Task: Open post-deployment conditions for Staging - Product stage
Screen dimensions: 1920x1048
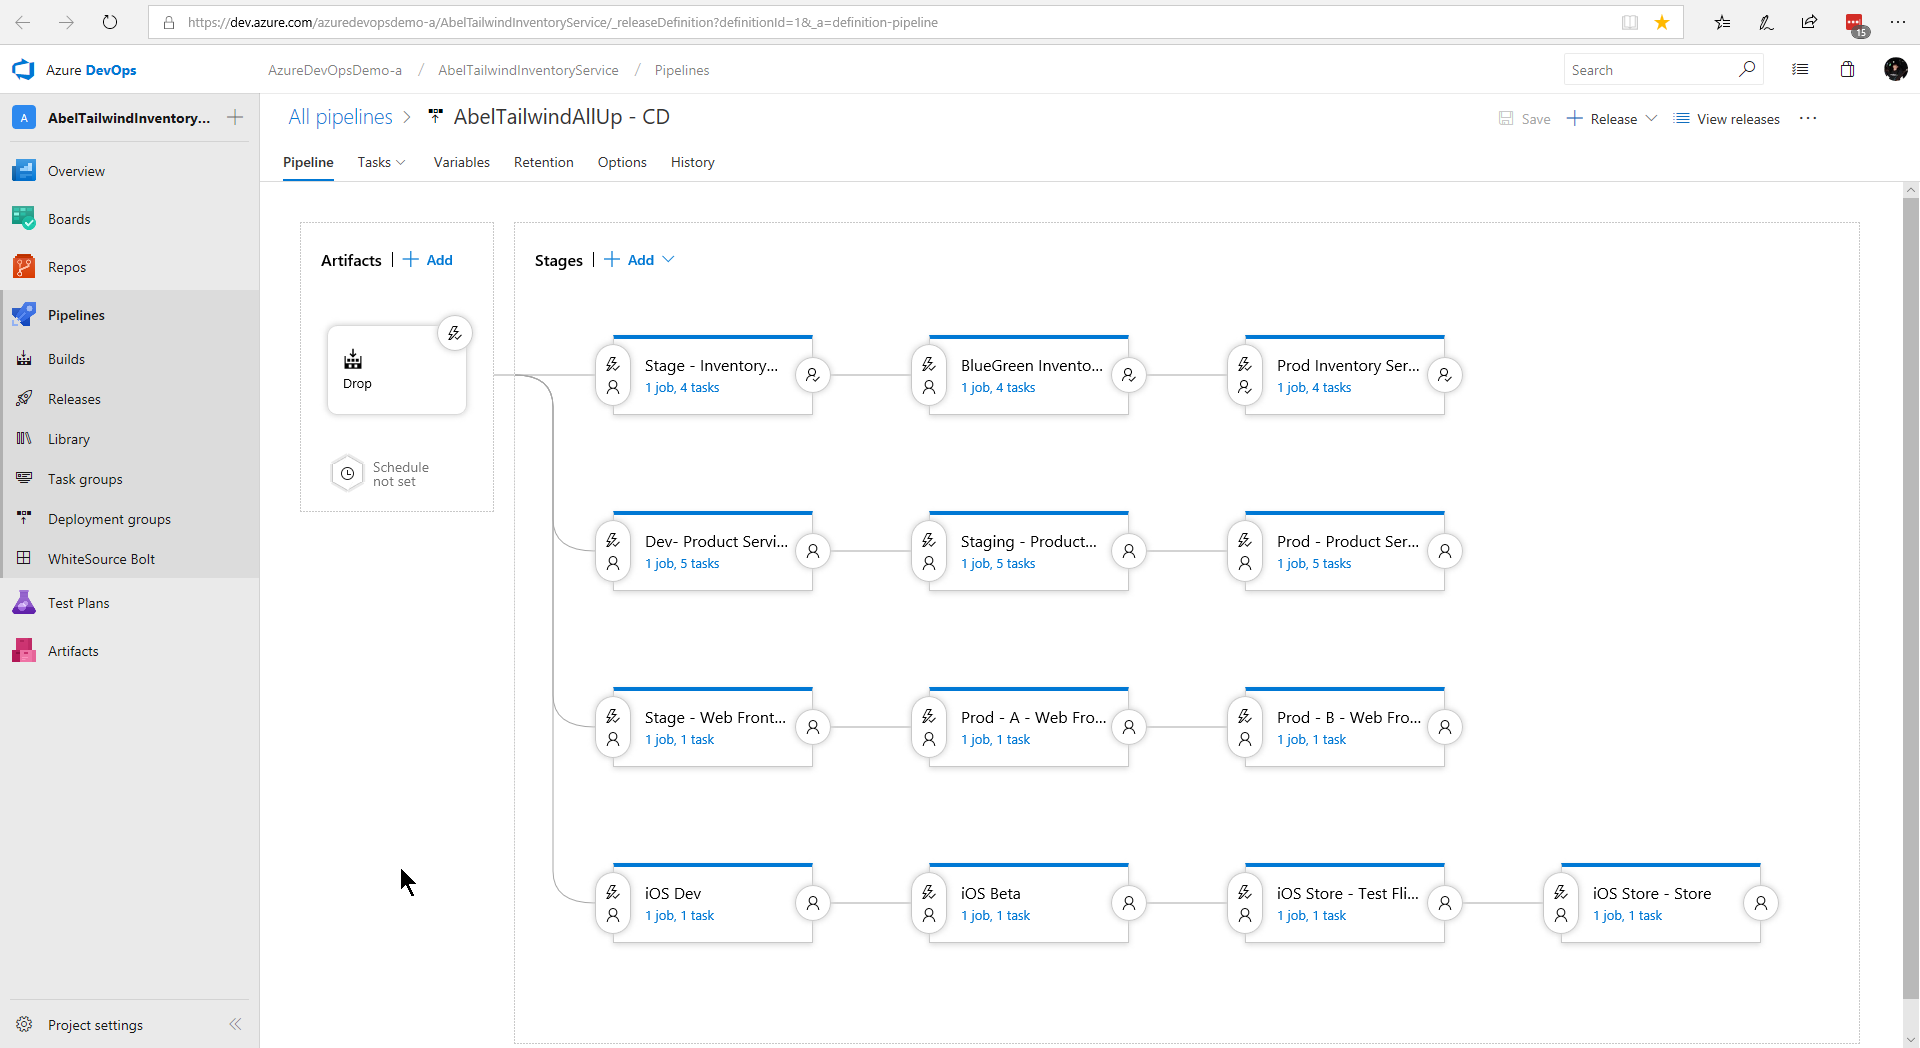Action: coord(1129,551)
